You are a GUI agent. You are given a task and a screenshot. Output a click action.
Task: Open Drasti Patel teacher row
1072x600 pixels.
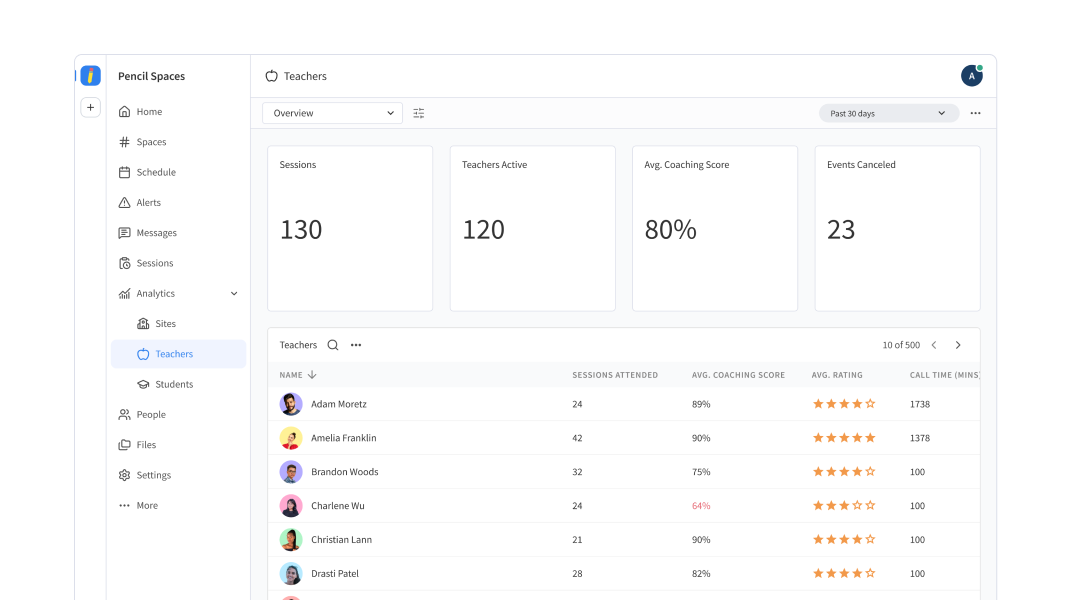coord(624,573)
